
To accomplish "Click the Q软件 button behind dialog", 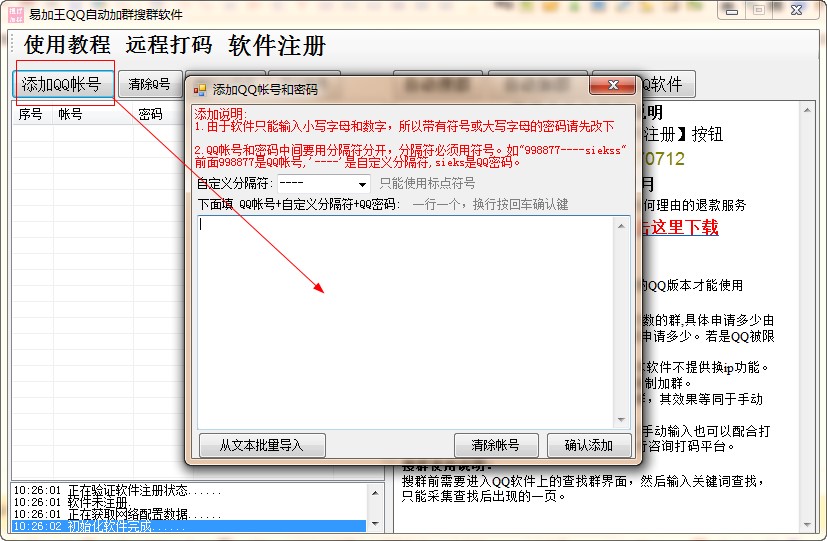I will pyautogui.click(x=668, y=84).
